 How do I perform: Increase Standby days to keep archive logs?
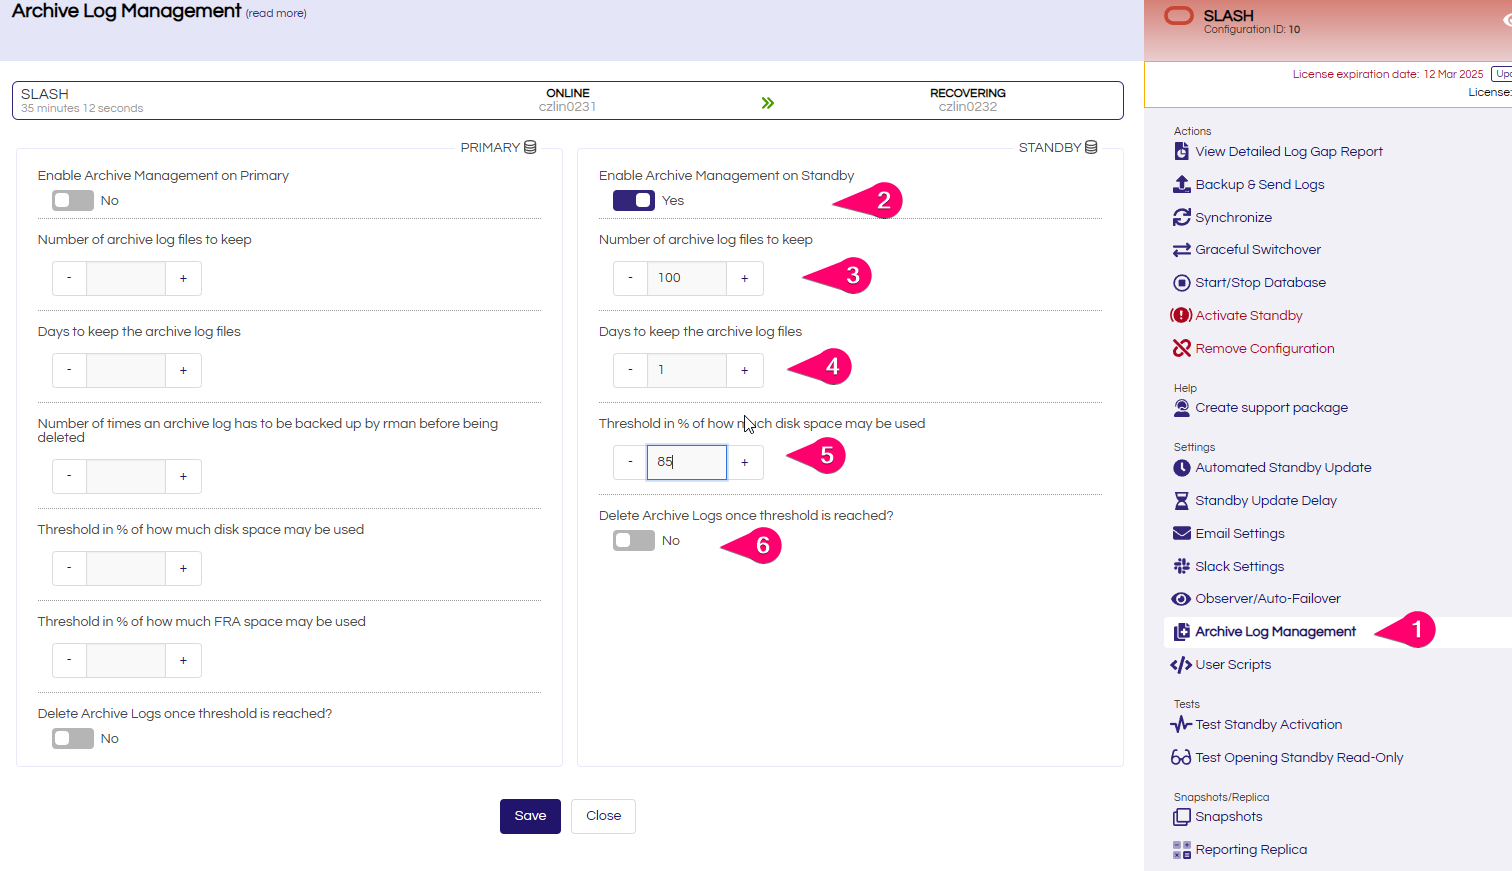[745, 370]
